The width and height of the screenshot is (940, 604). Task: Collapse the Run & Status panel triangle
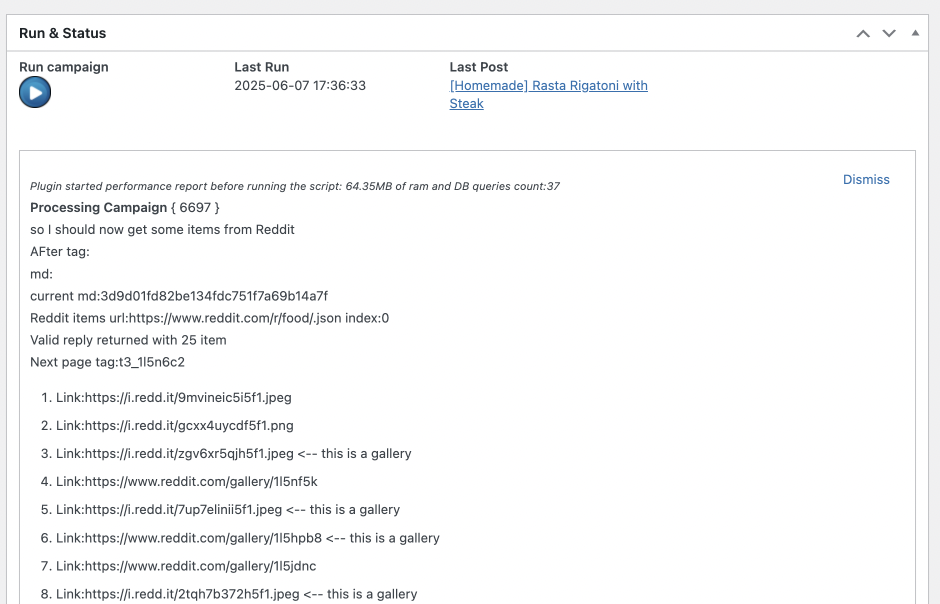pyautogui.click(x=914, y=33)
